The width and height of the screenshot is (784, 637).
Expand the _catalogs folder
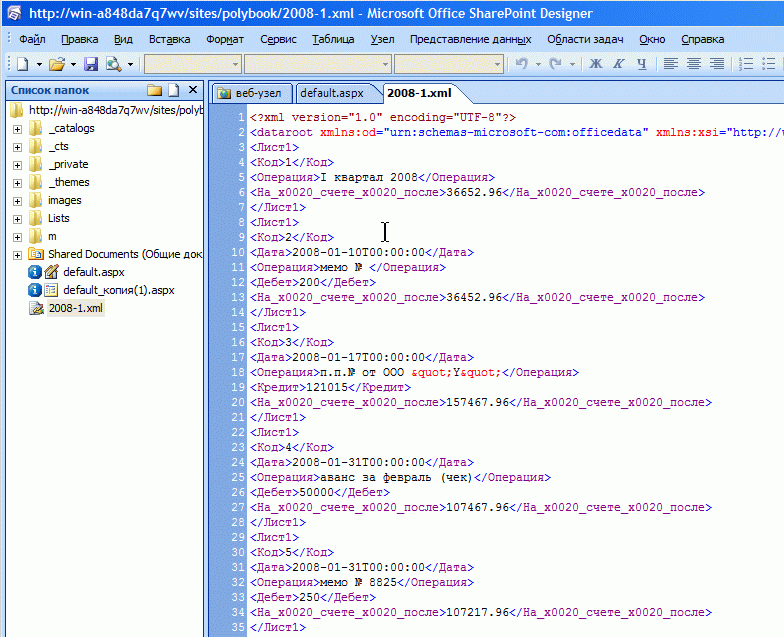pos(18,129)
